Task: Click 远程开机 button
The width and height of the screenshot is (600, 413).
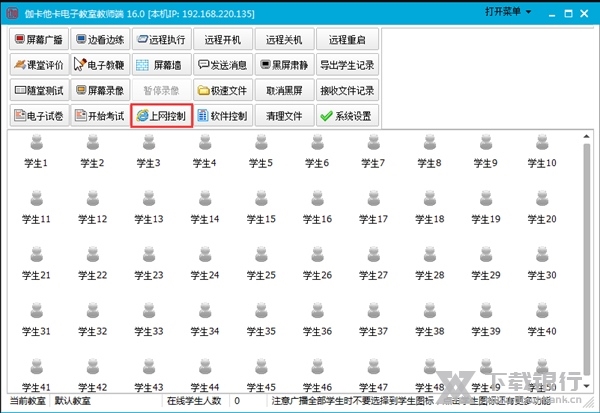Action: click(x=223, y=39)
